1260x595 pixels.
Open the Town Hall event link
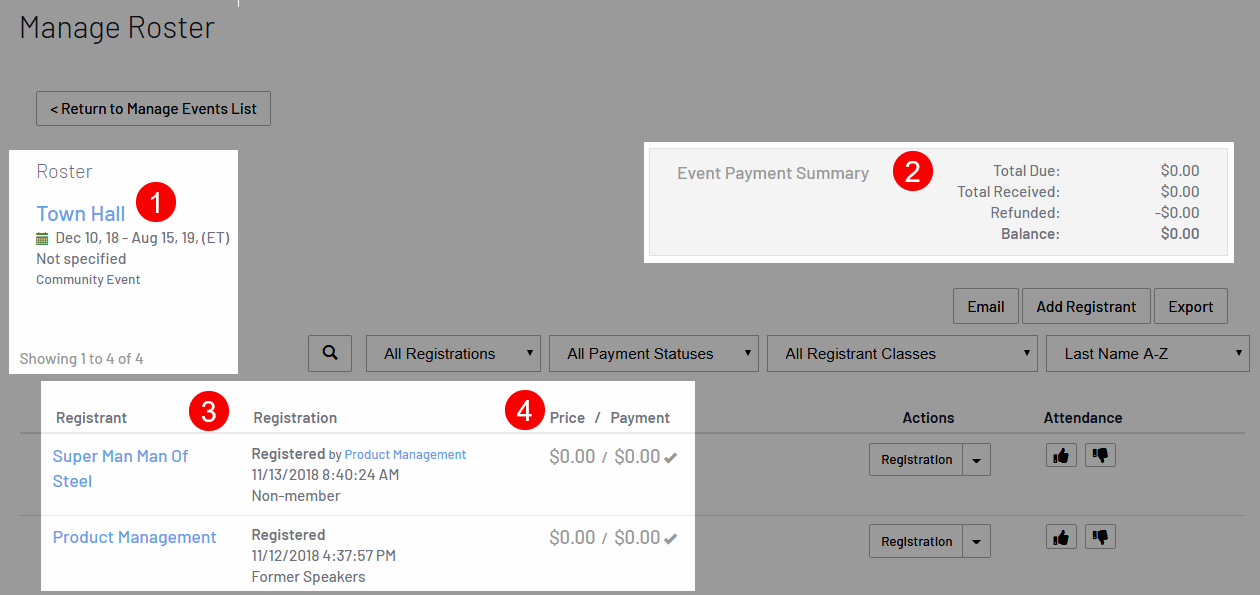pyautogui.click(x=81, y=214)
